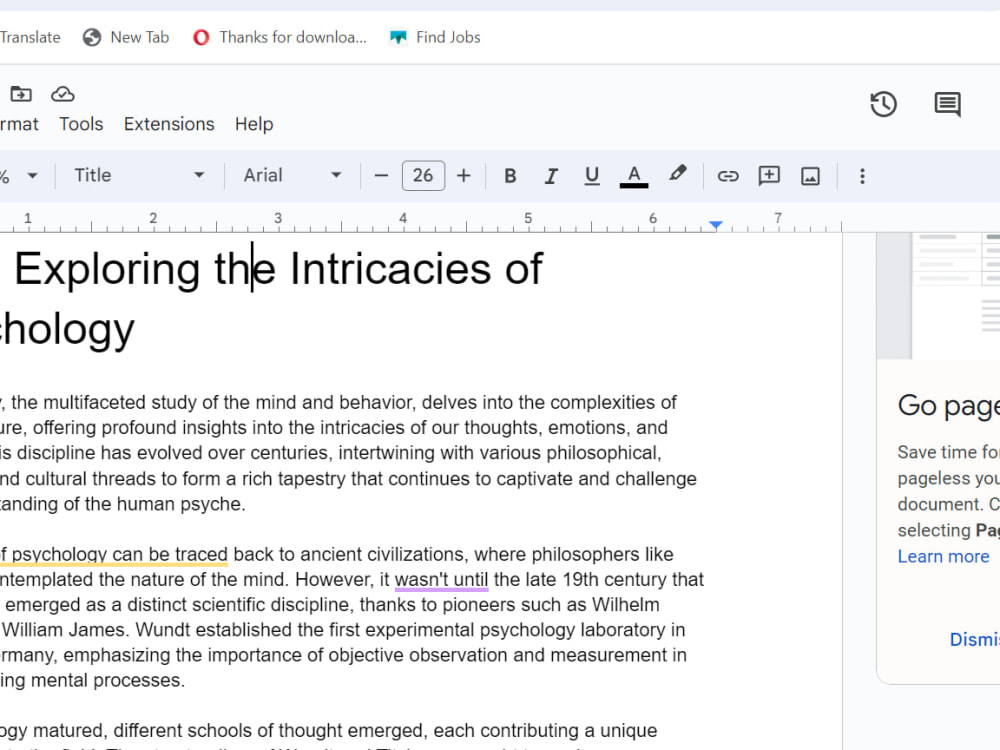The image size is (1000, 750).
Task: Toggle bold formatting
Action: click(x=510, y=176)
